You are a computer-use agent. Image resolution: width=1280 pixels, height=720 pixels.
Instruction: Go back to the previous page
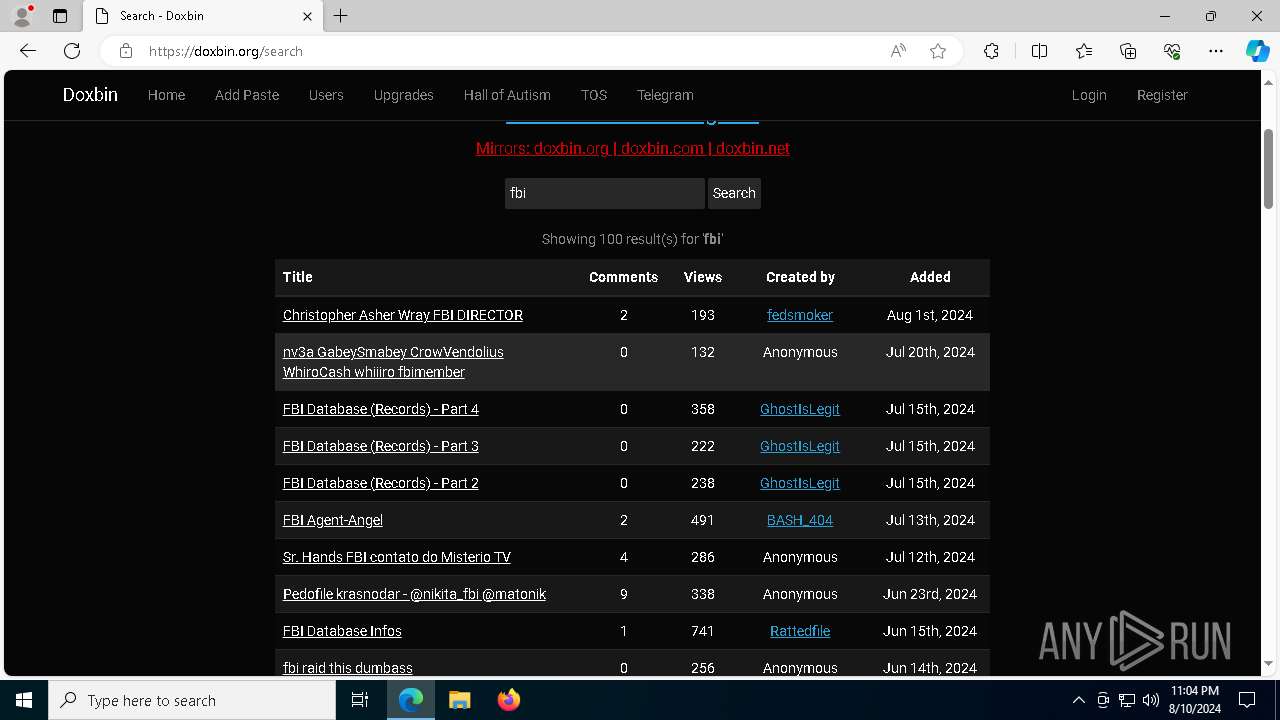[28, 51]
